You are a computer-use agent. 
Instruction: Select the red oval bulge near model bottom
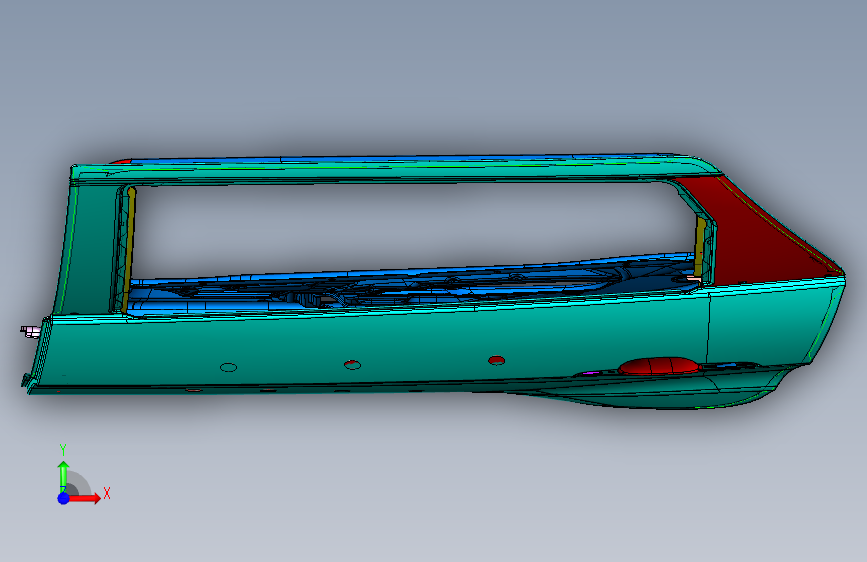click(x=660, y=366)
